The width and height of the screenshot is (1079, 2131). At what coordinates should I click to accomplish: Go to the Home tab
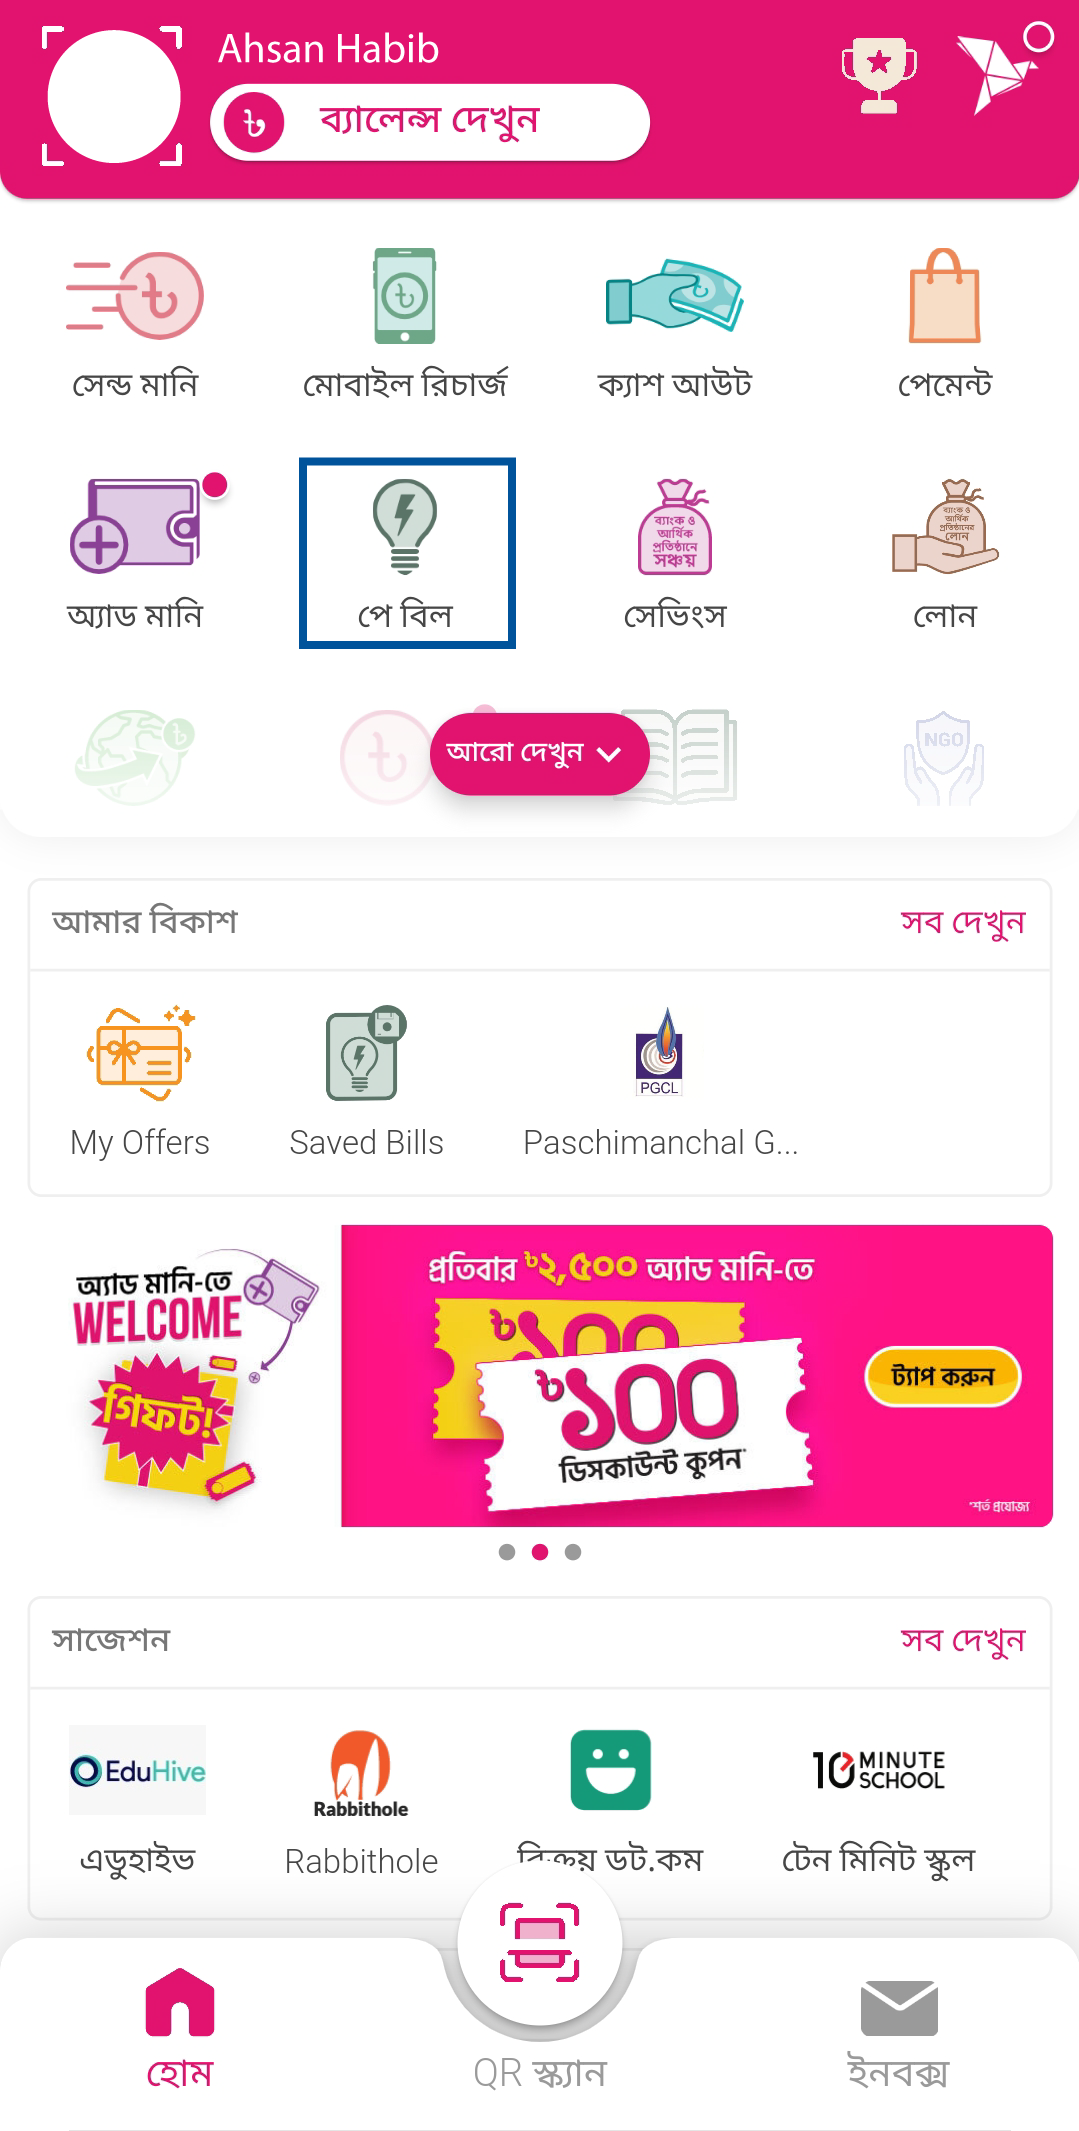[180, 2029]
